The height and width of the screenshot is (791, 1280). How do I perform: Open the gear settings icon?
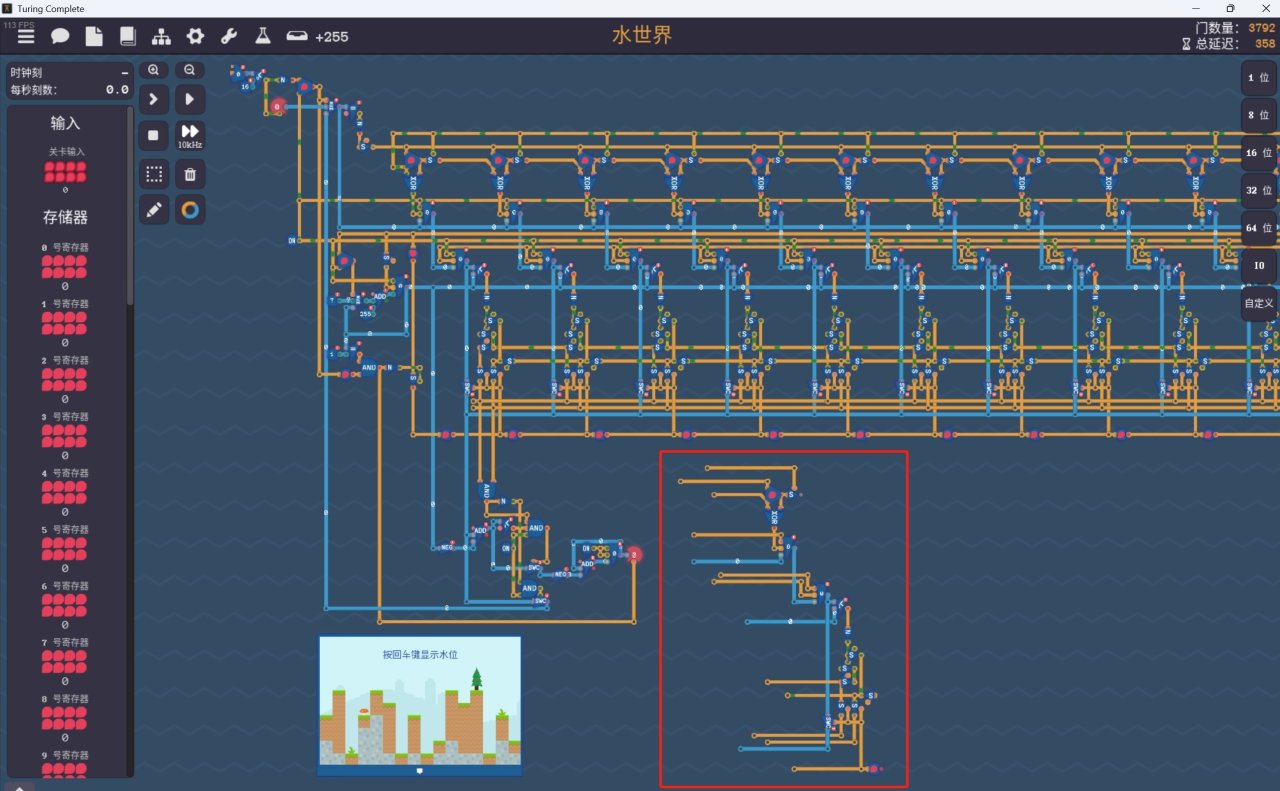click(195, 36)
